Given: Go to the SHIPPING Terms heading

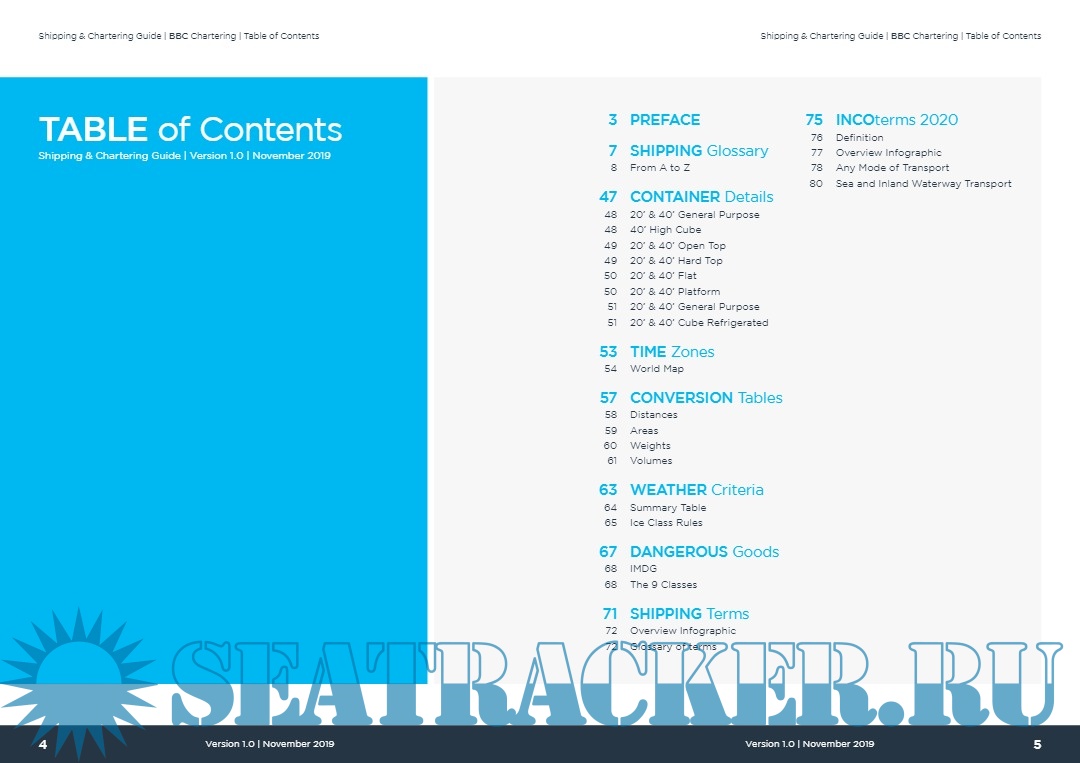Looking at the screenshot, I should point(688,614).
